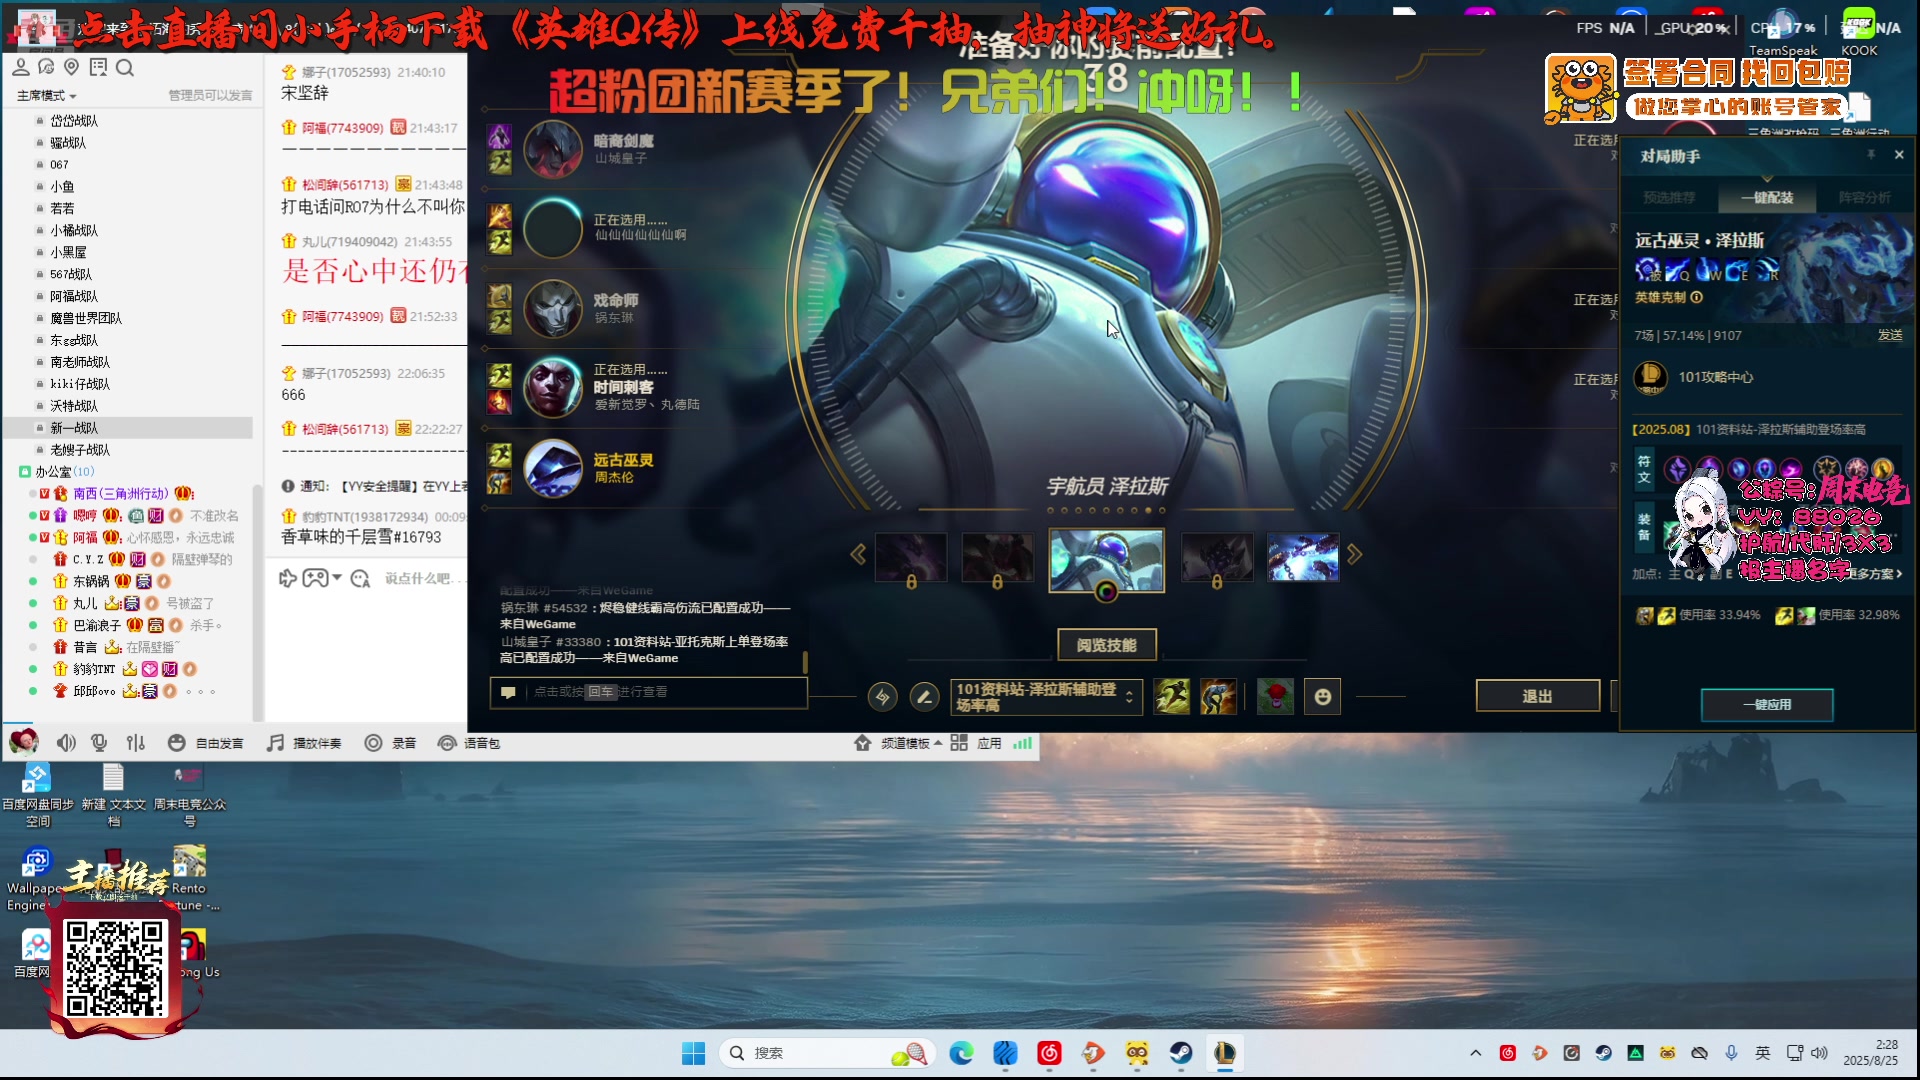
Task: Click the signal strength bars icon
Action: tap(1022, 743)
